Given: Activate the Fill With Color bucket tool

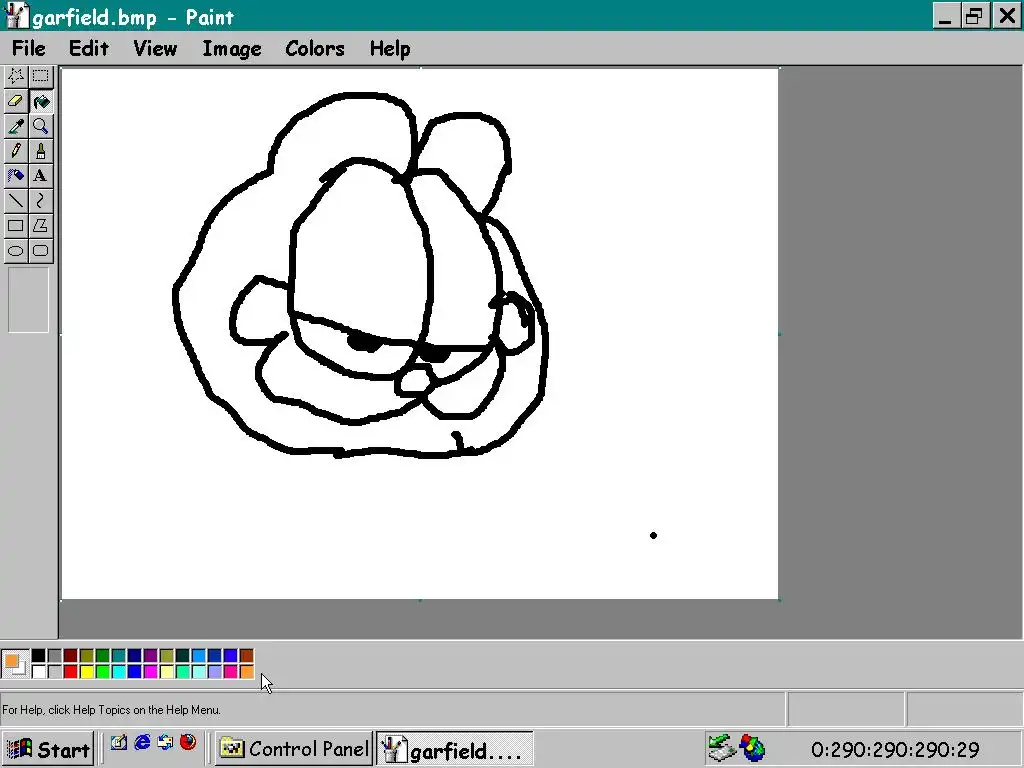Looking at the screenshot, I should pyautogui.click(x=40, y=101).
